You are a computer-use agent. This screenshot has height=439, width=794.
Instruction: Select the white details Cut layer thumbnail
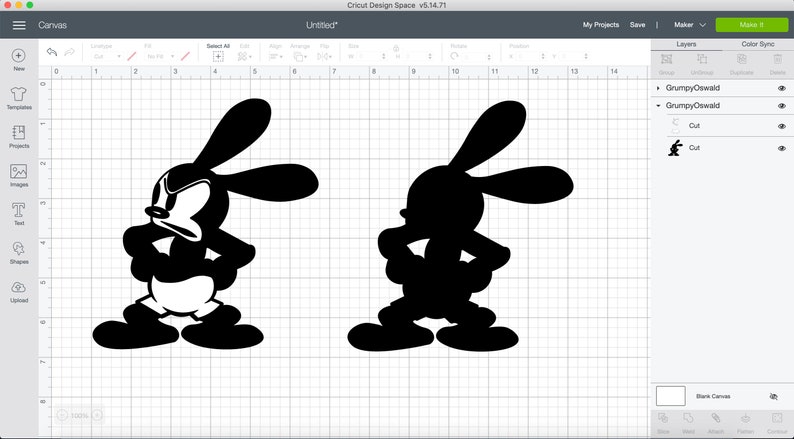click(x=675, y=126)
